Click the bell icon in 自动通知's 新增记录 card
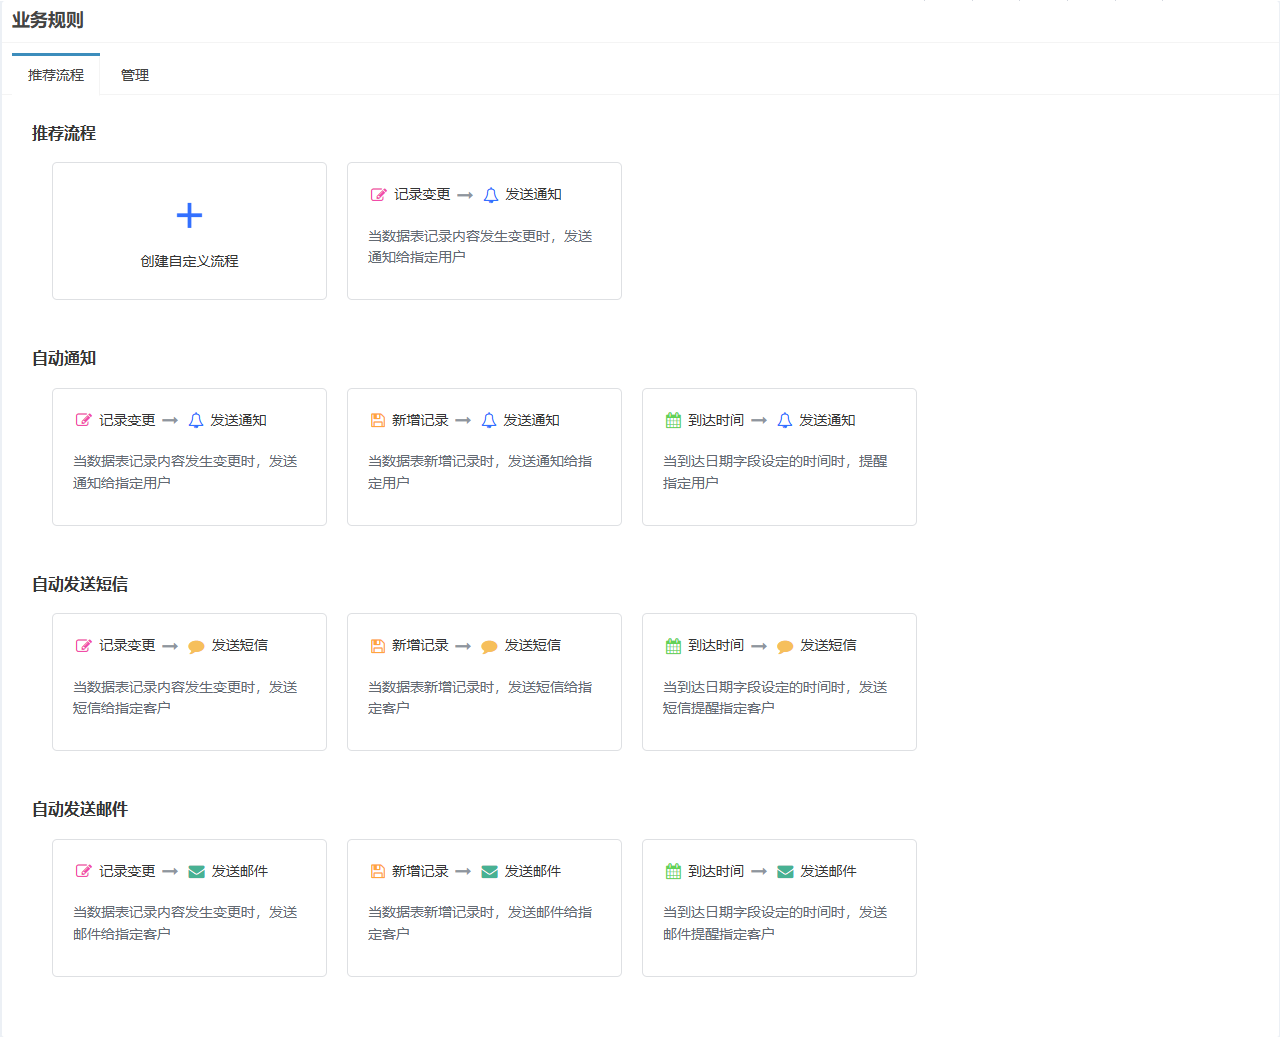Screen dimensions: 1280x1037 point(489,420)
